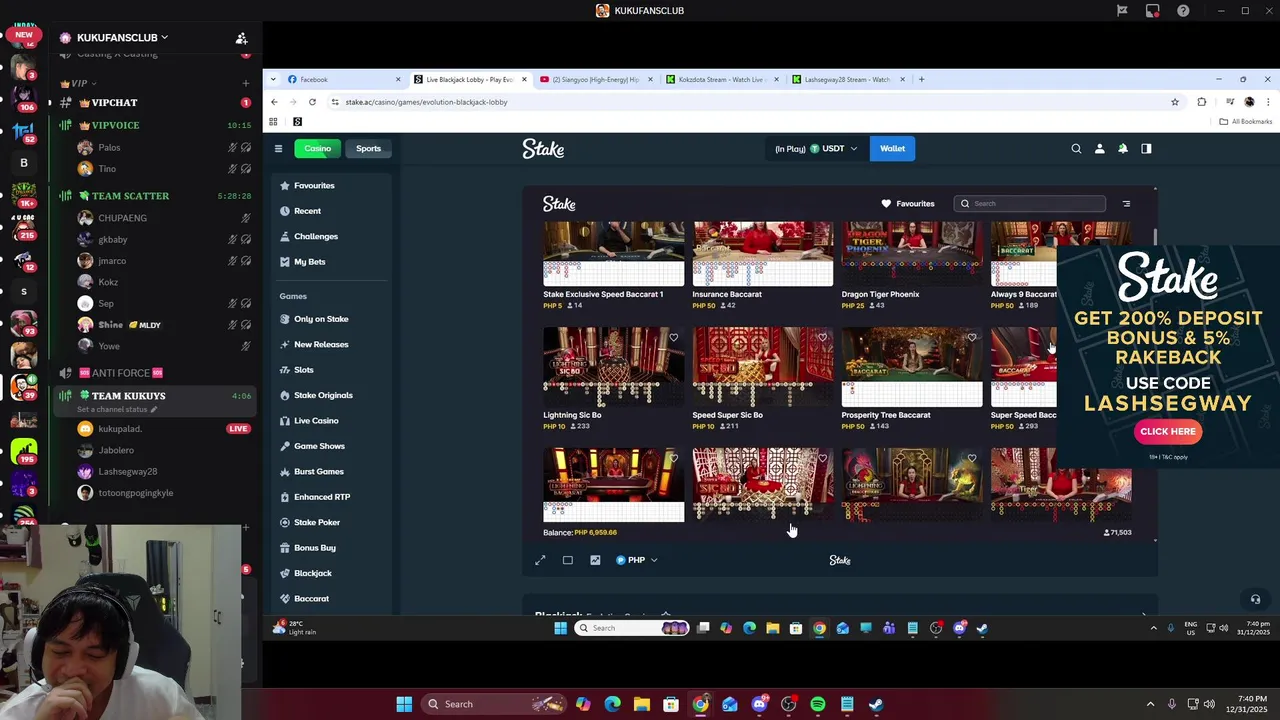Switch to the Casino tab
Image resolution: width=1280 pixels, height=720 pixels.
317,148
